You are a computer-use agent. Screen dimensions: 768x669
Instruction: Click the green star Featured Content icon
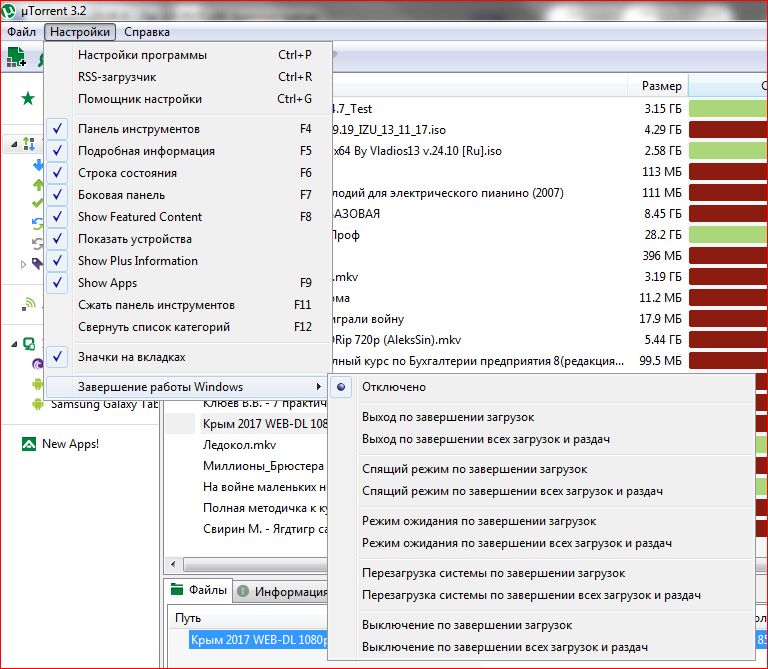[28, 98]
